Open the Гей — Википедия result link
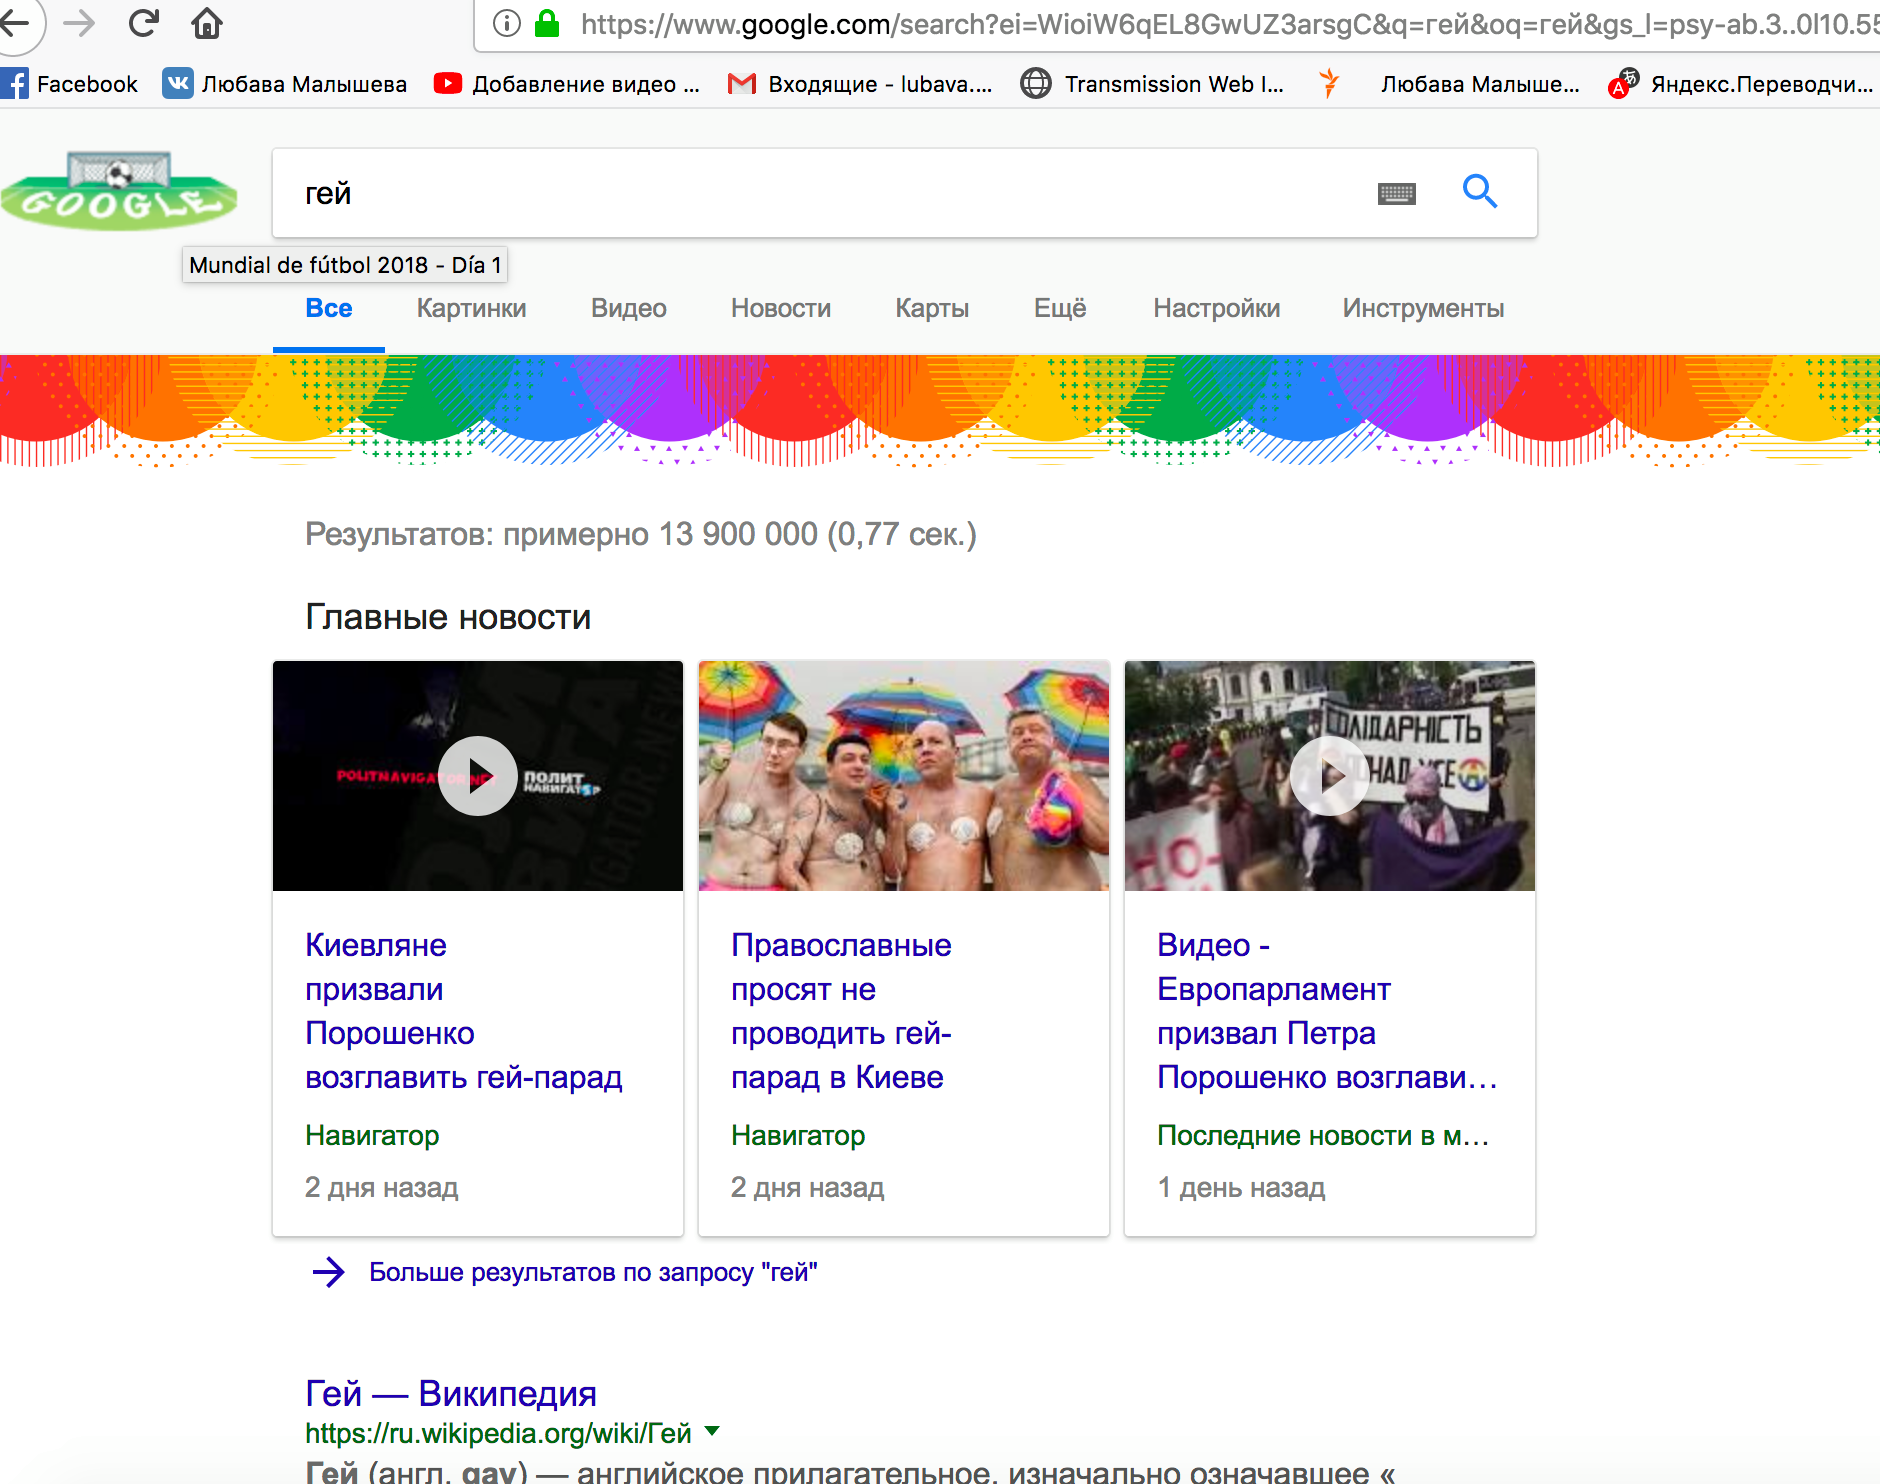1880x1484 pixels. [450, 1393]
